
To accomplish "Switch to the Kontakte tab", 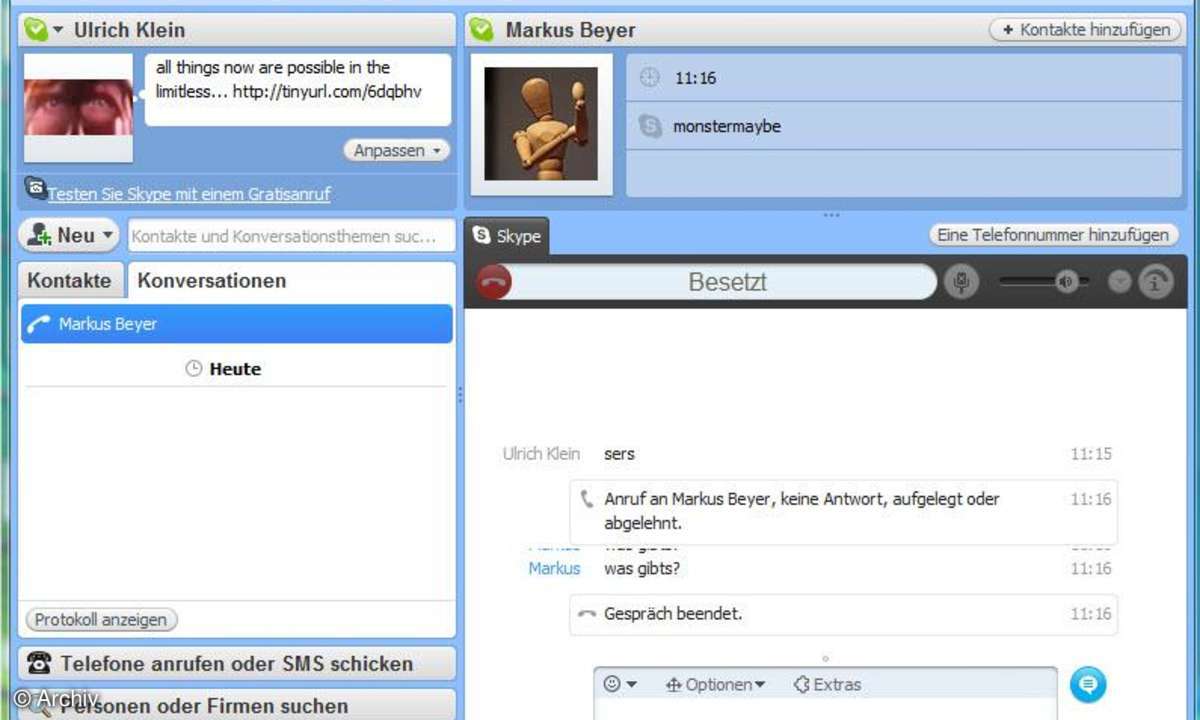I will point(70,280).
